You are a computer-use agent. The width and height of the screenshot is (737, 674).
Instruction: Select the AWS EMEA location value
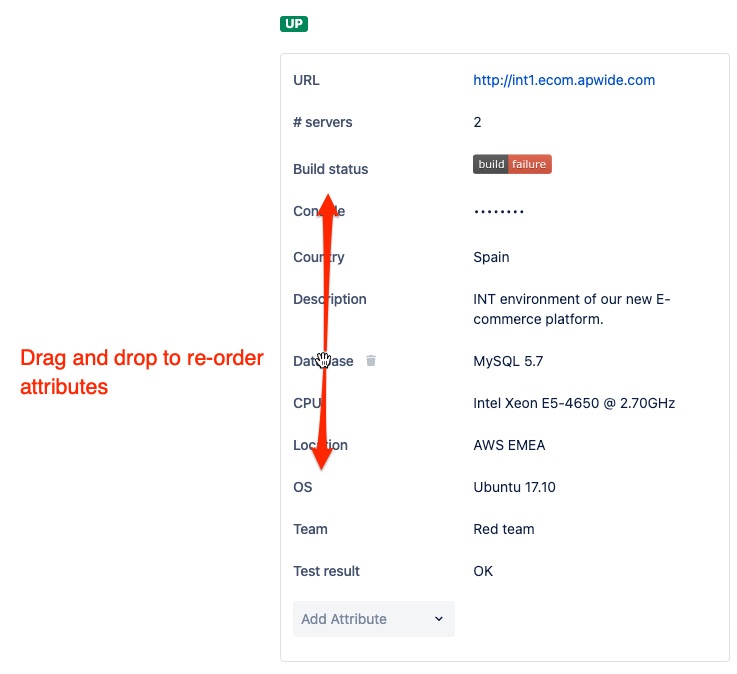pos(509,445)
